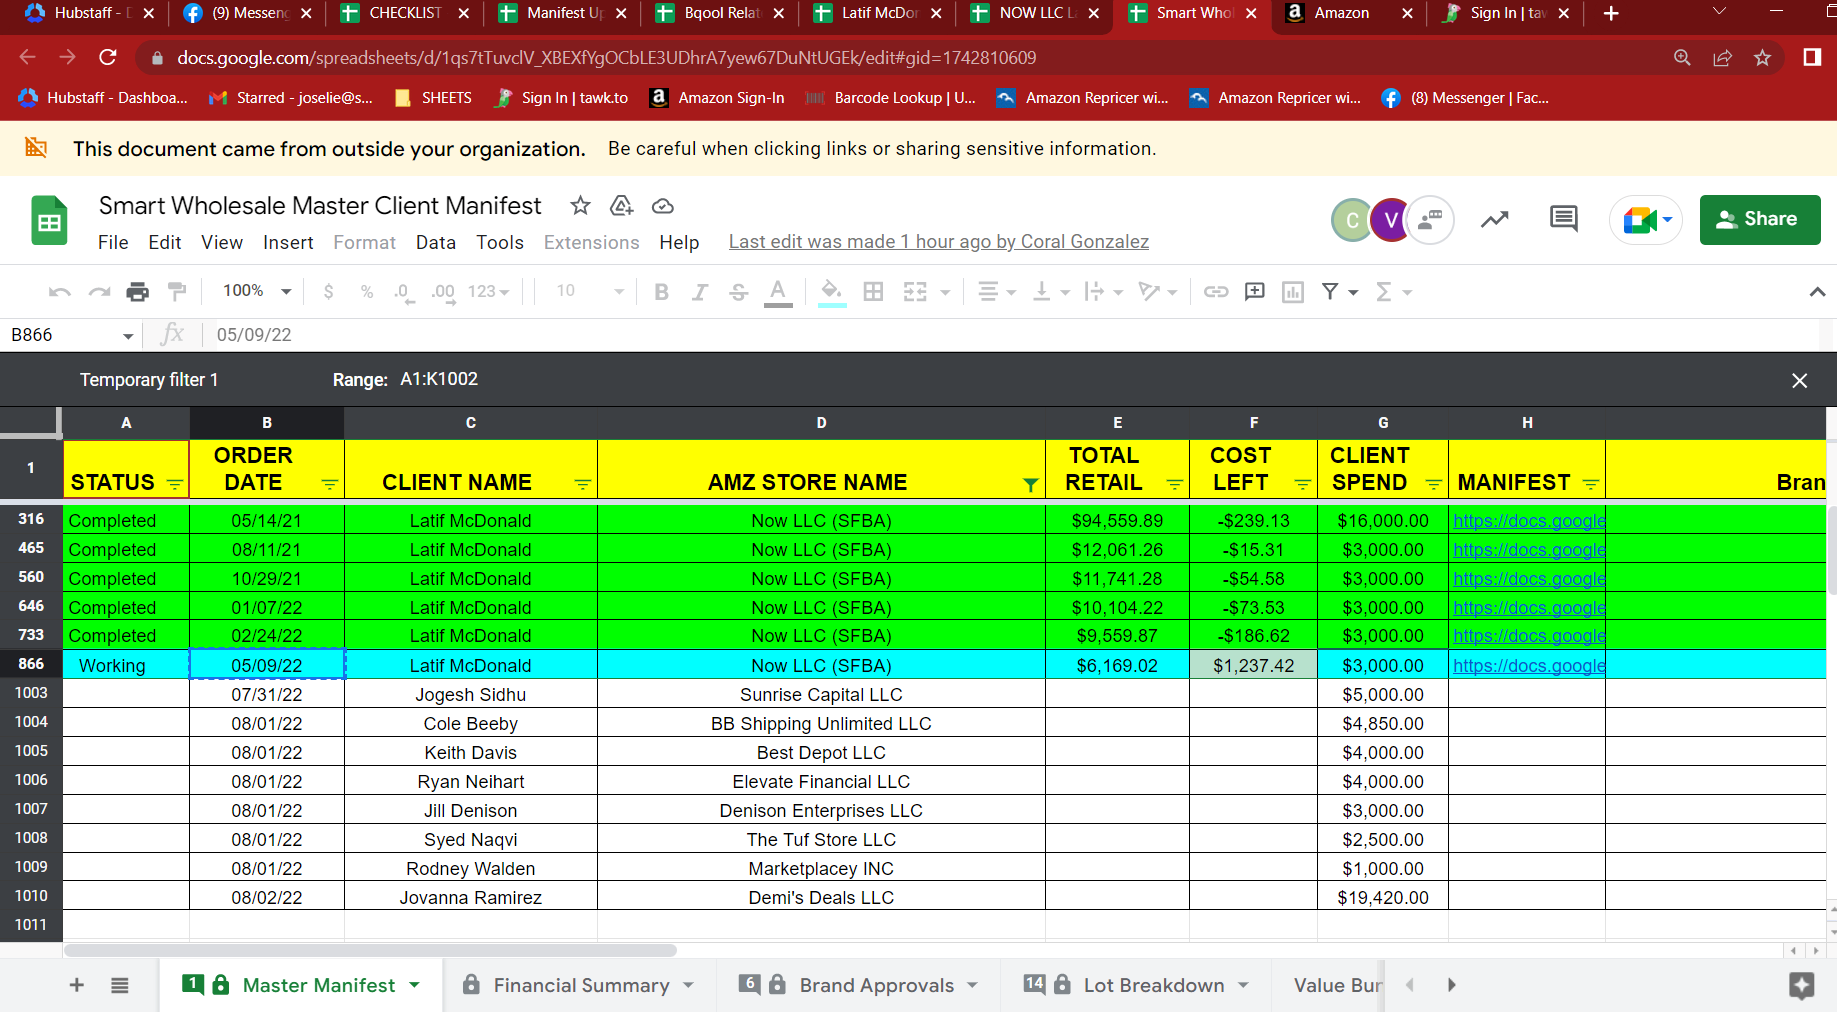The image size is (1837, 1012).
Task: Apply percent format icon
Action: (367, 292)
